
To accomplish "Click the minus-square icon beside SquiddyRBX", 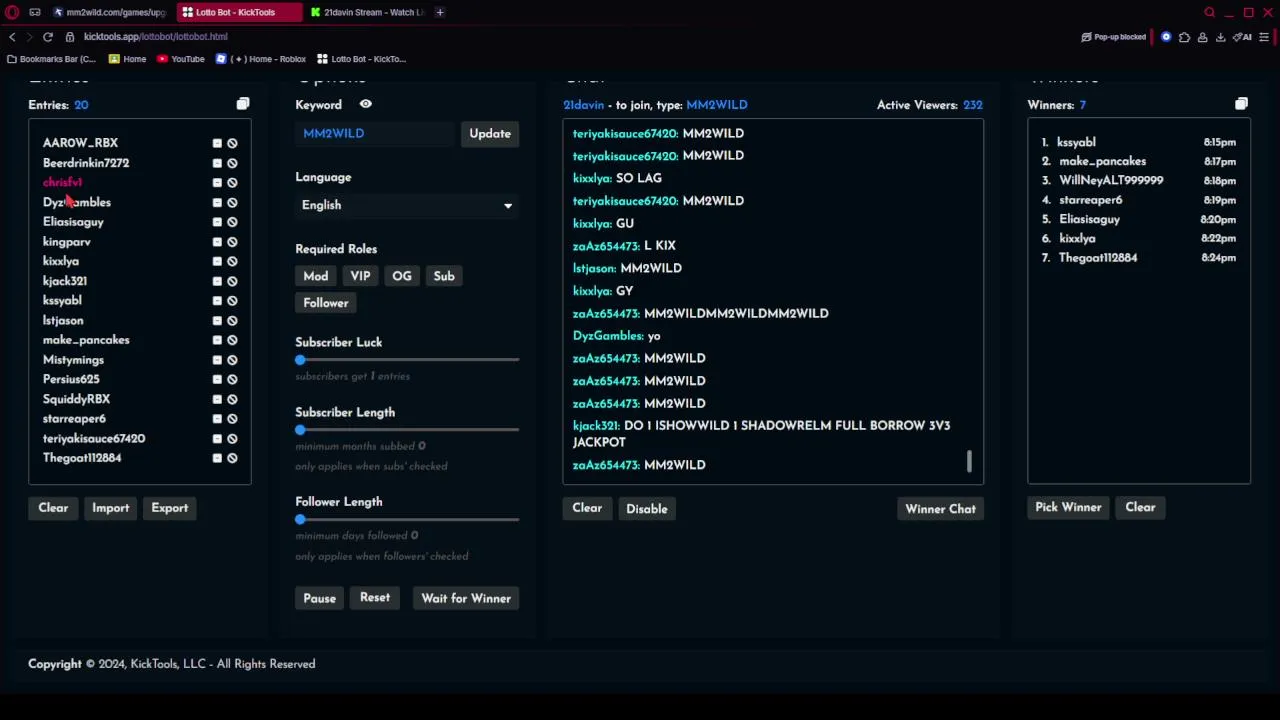I will point(217,399).
